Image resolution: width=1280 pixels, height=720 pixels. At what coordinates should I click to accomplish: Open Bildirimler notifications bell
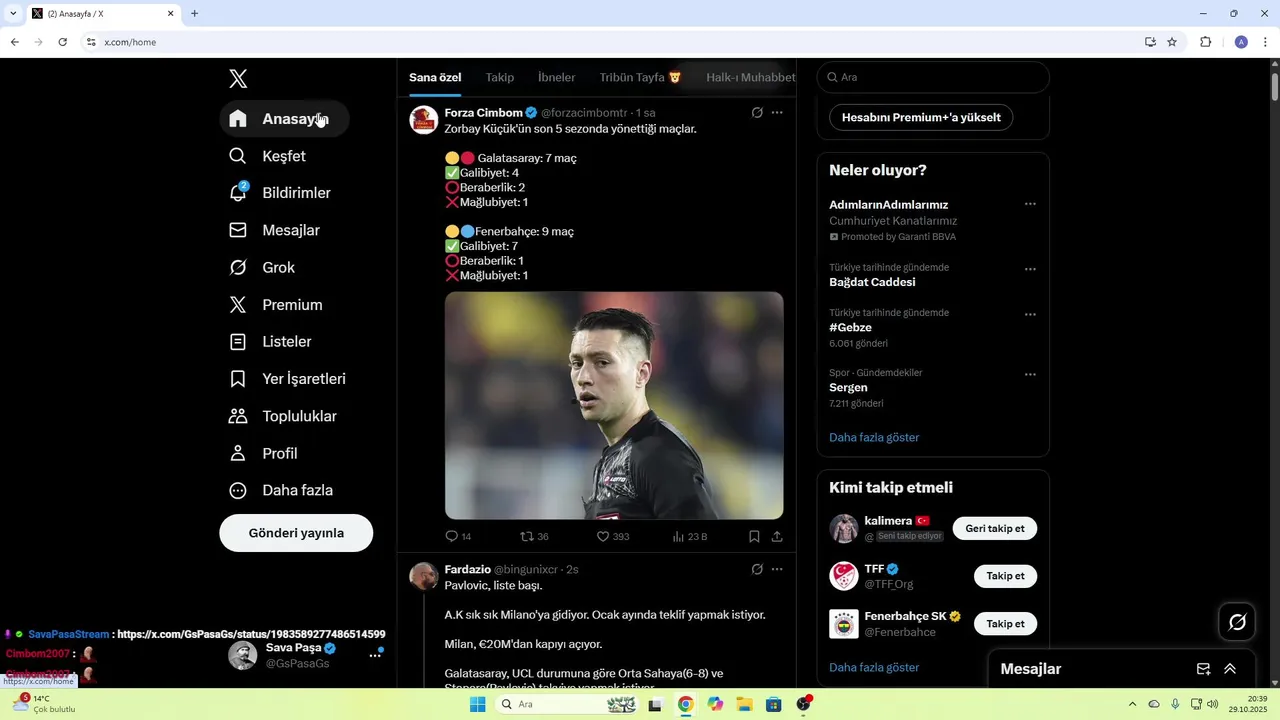click(280, 193)
